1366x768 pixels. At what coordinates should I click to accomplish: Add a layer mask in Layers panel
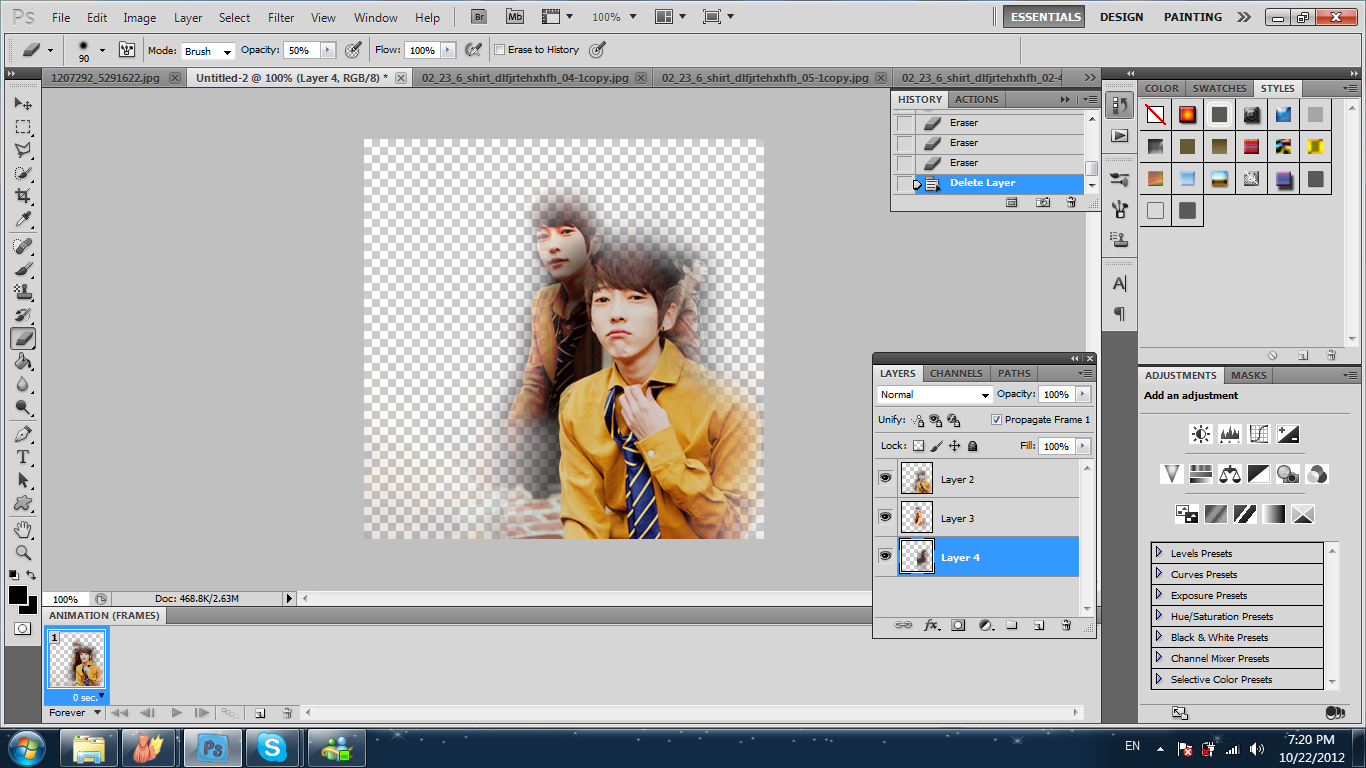click(958, 625)
